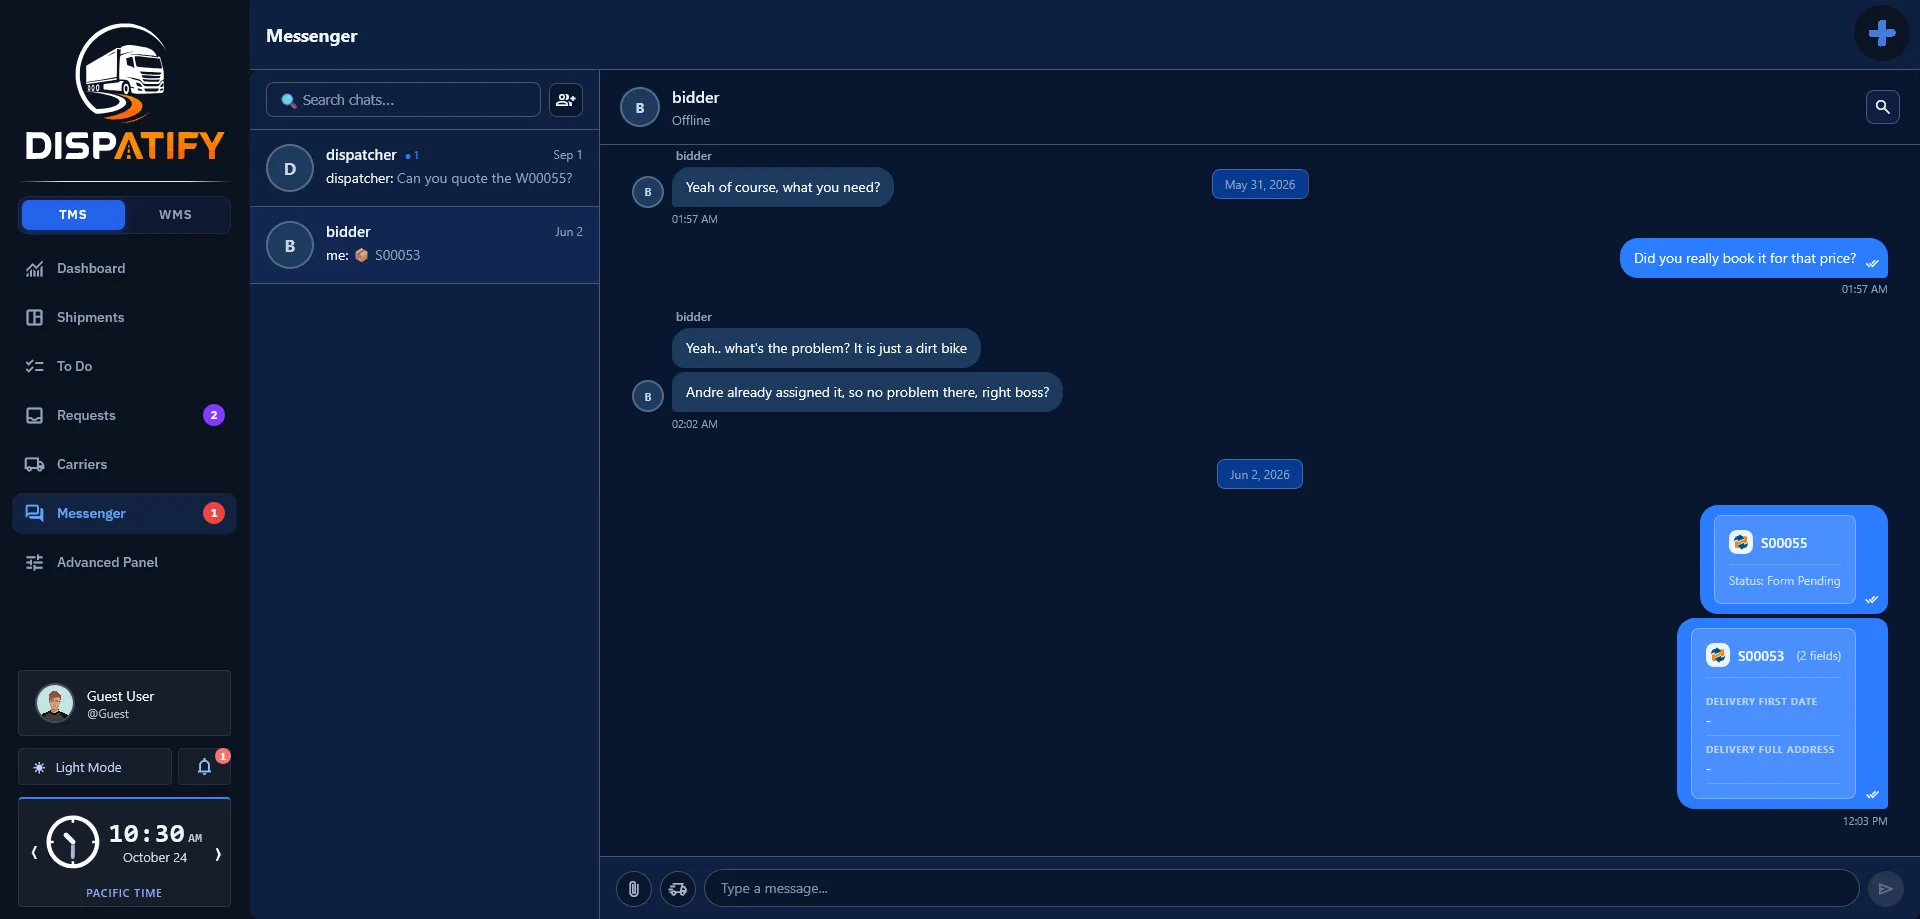Click the May 31, 2026 date chip
Viewport: 1920px width, 919px height.
click(1260, 185)
